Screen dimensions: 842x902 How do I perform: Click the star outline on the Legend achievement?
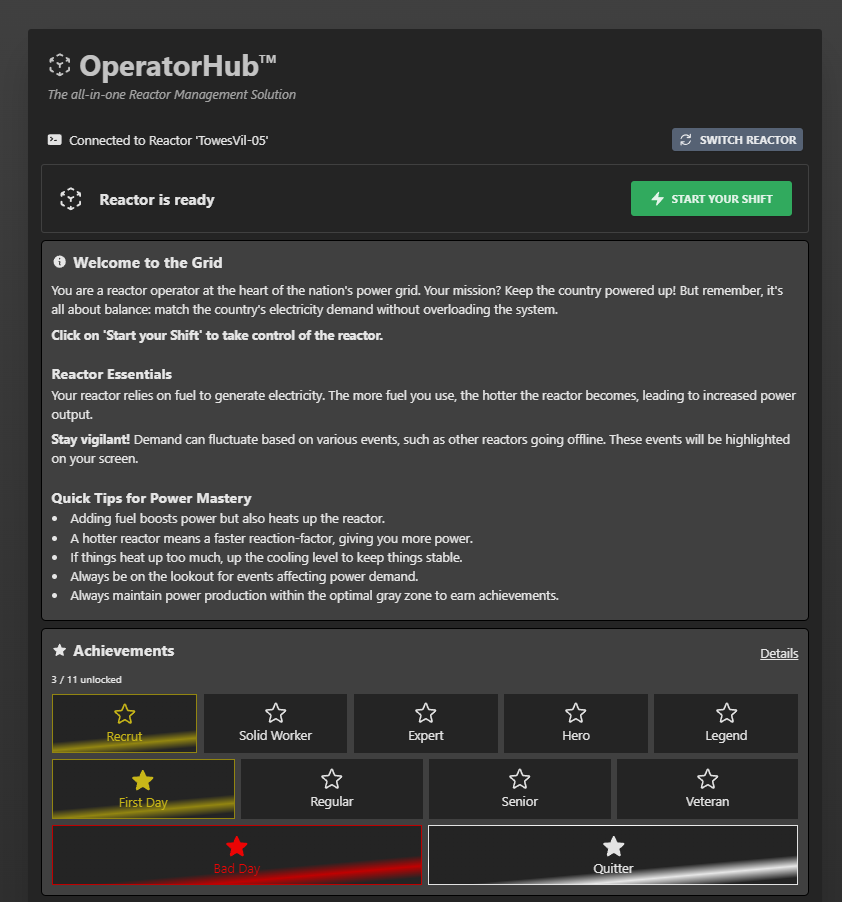click(725, 712)
